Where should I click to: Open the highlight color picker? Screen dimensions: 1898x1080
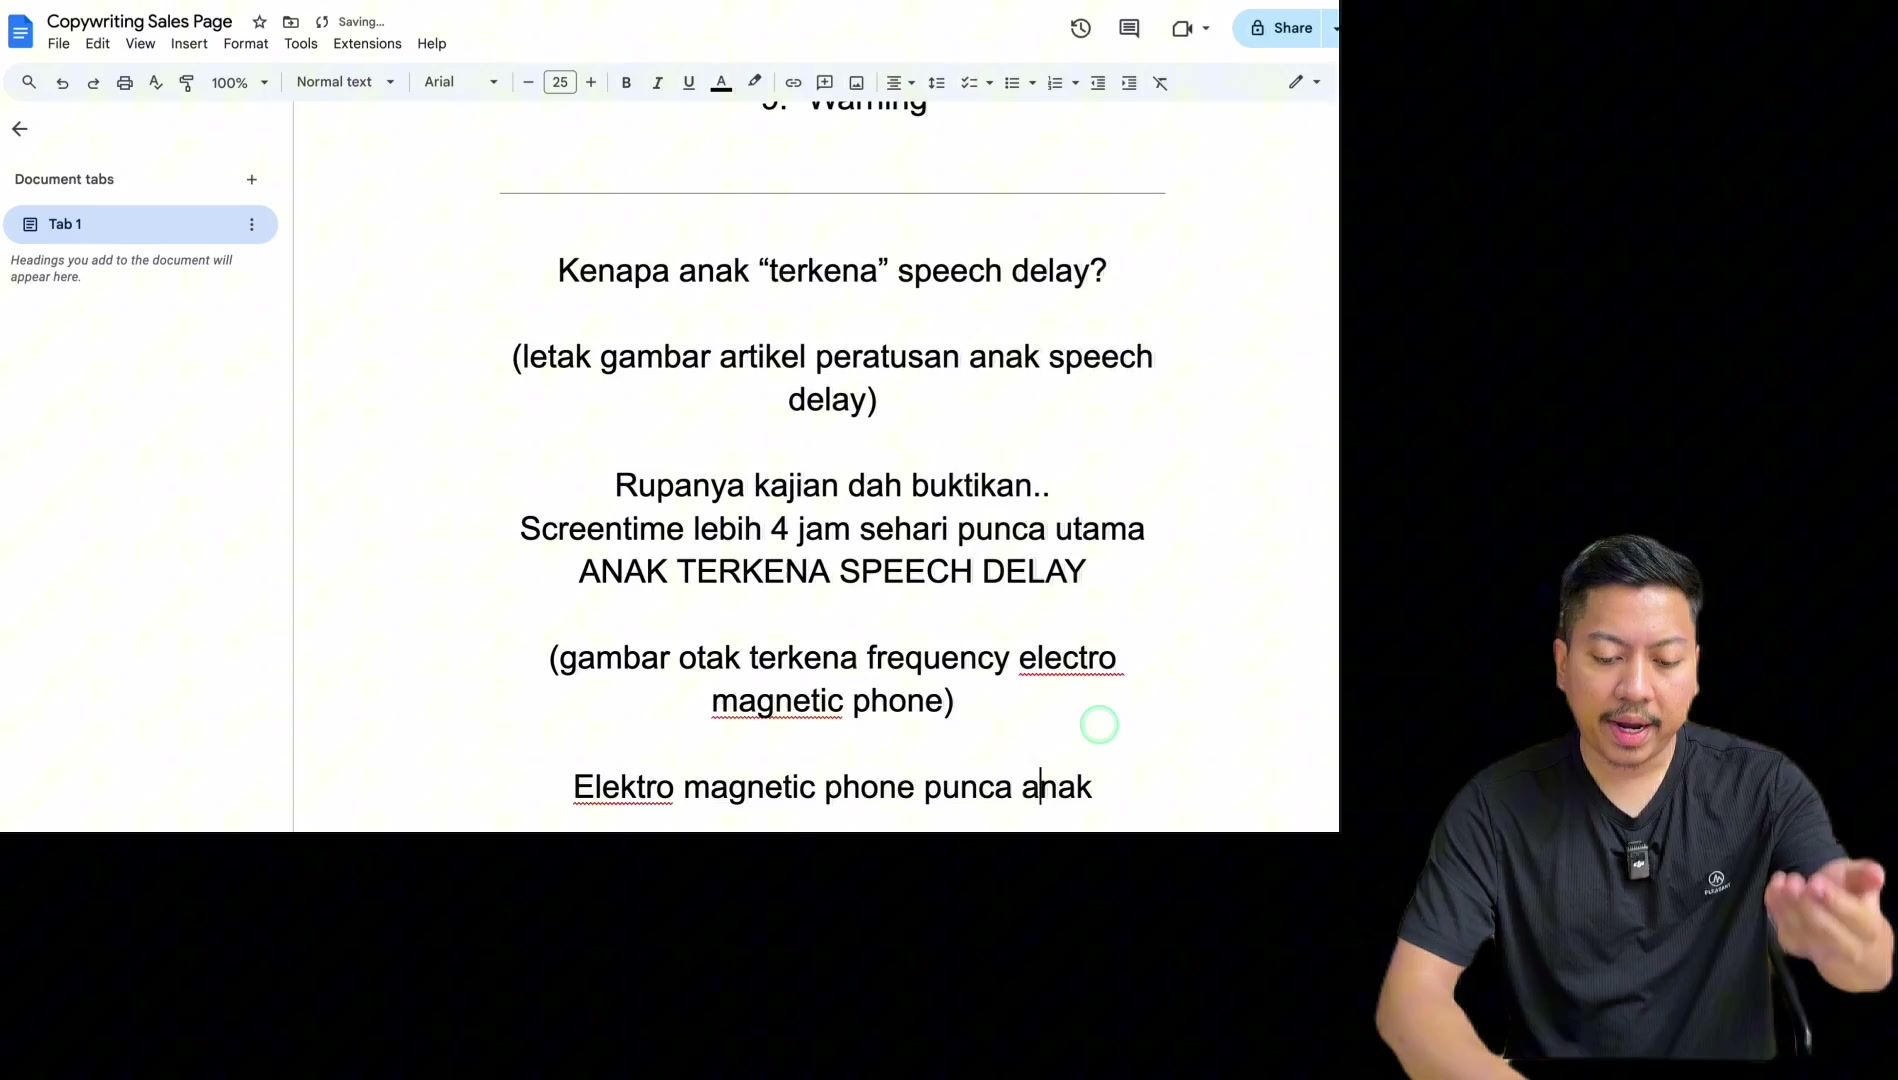tap(755, 83)
